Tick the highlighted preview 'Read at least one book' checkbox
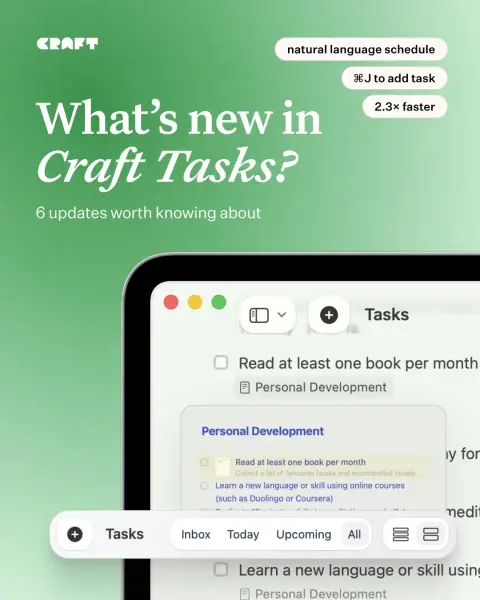This screenshot has height=600, width=480. 204,462
